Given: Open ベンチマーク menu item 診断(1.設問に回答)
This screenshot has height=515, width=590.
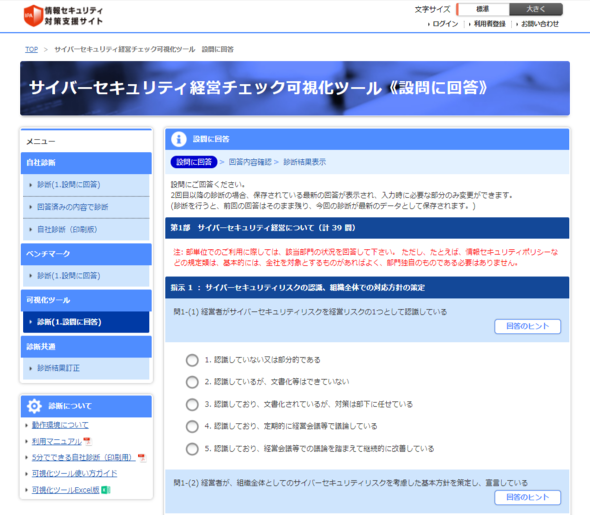Looking at the screenshot, I should 86,276.
